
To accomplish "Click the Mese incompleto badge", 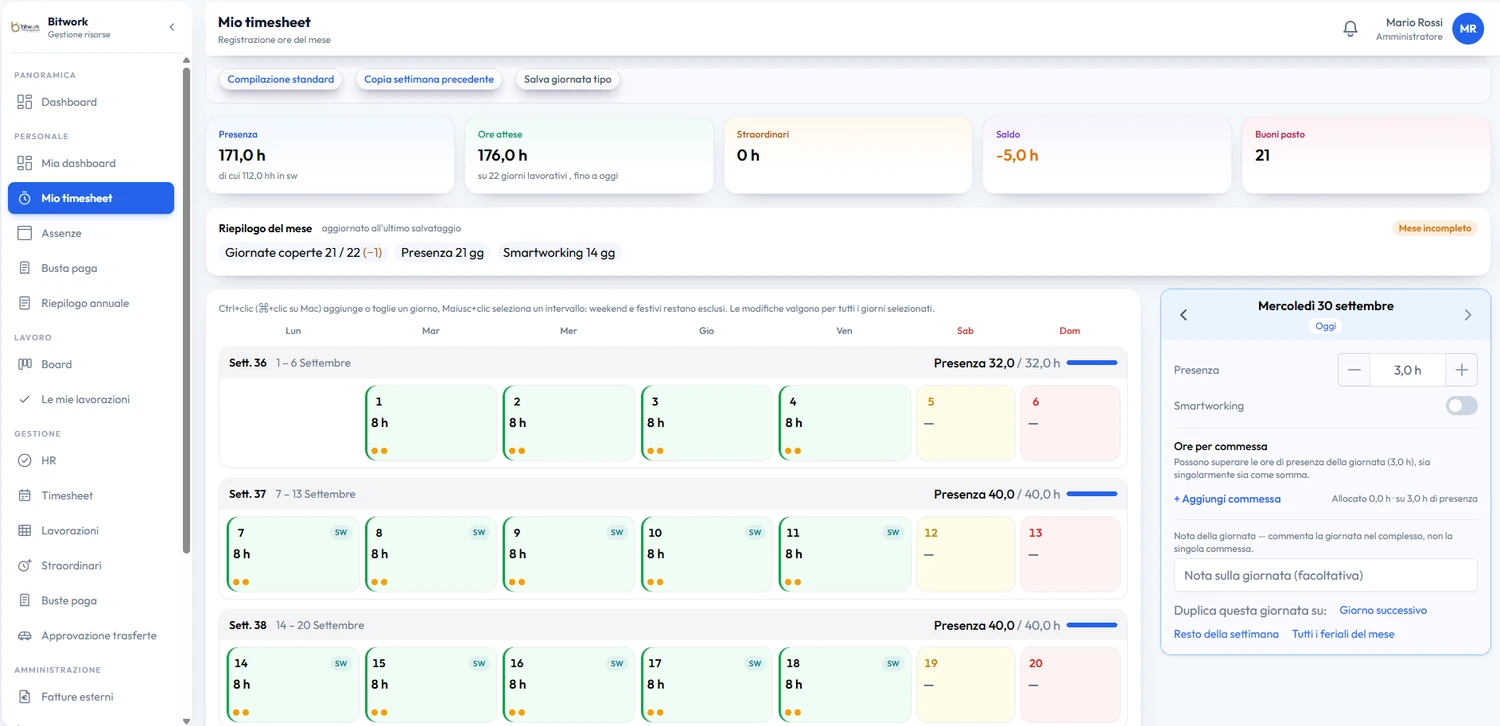I will click(1435, 228).
